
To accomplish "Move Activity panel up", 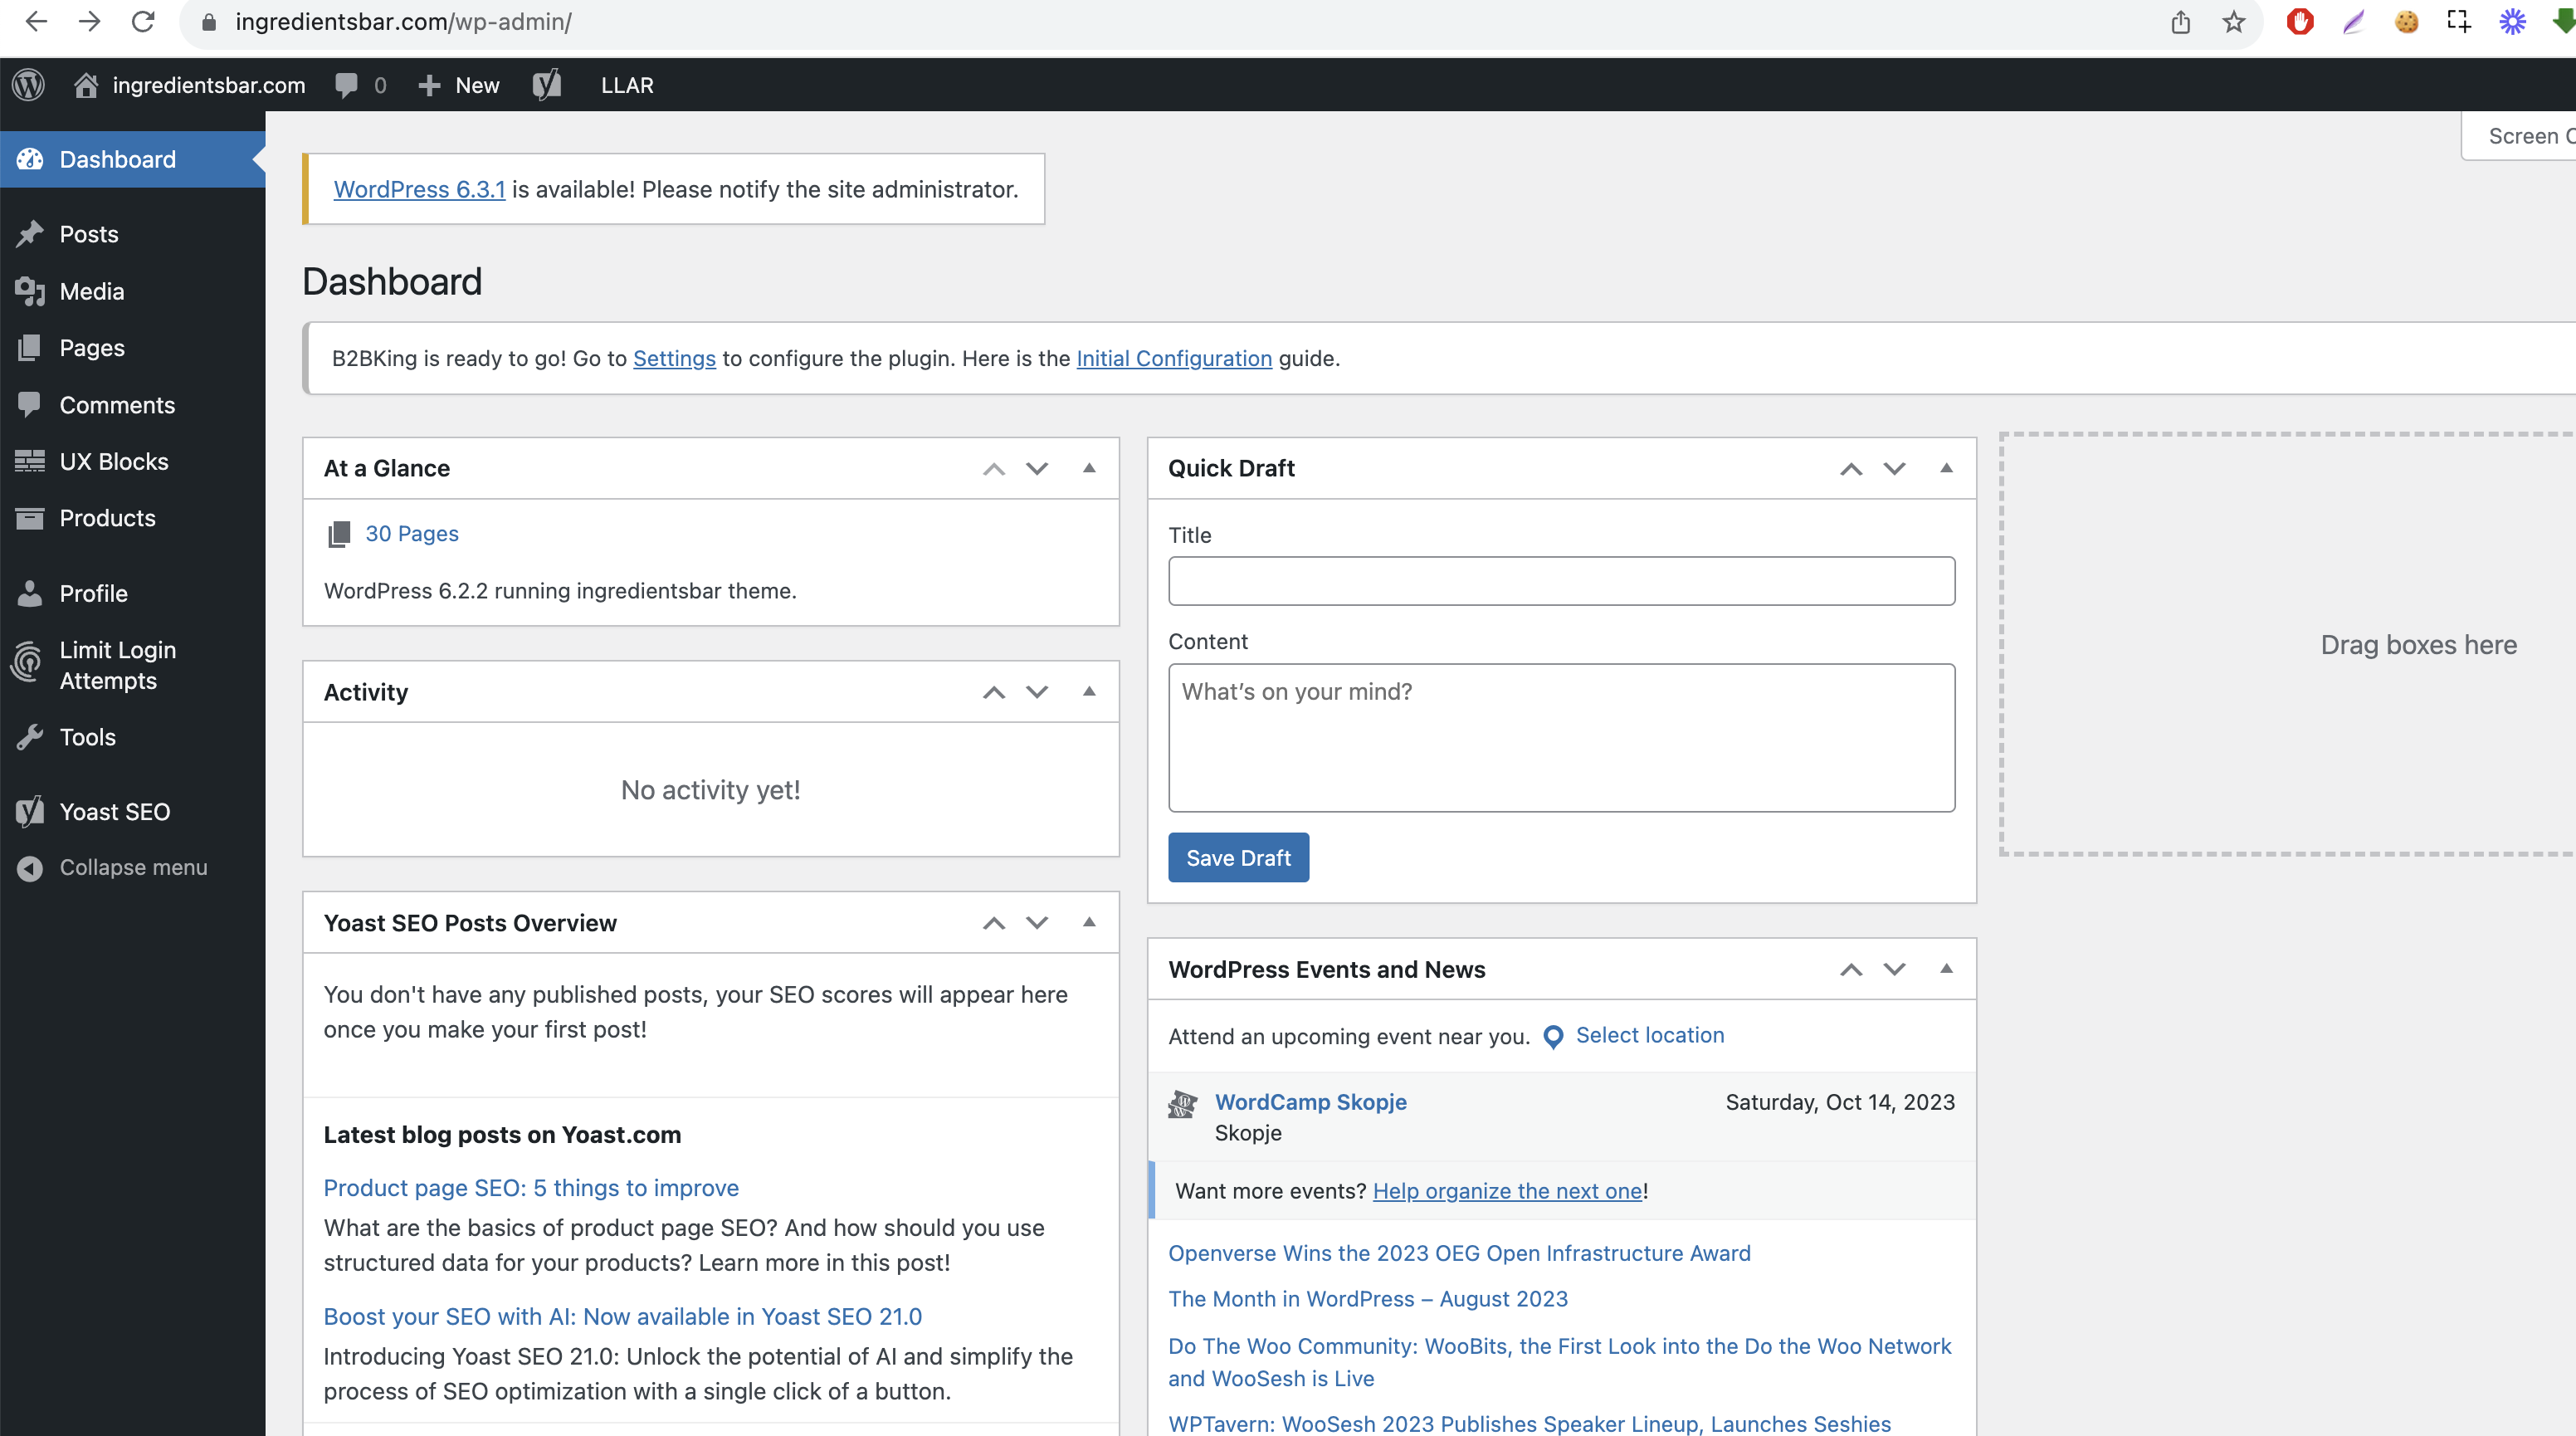I will (993, 692).
